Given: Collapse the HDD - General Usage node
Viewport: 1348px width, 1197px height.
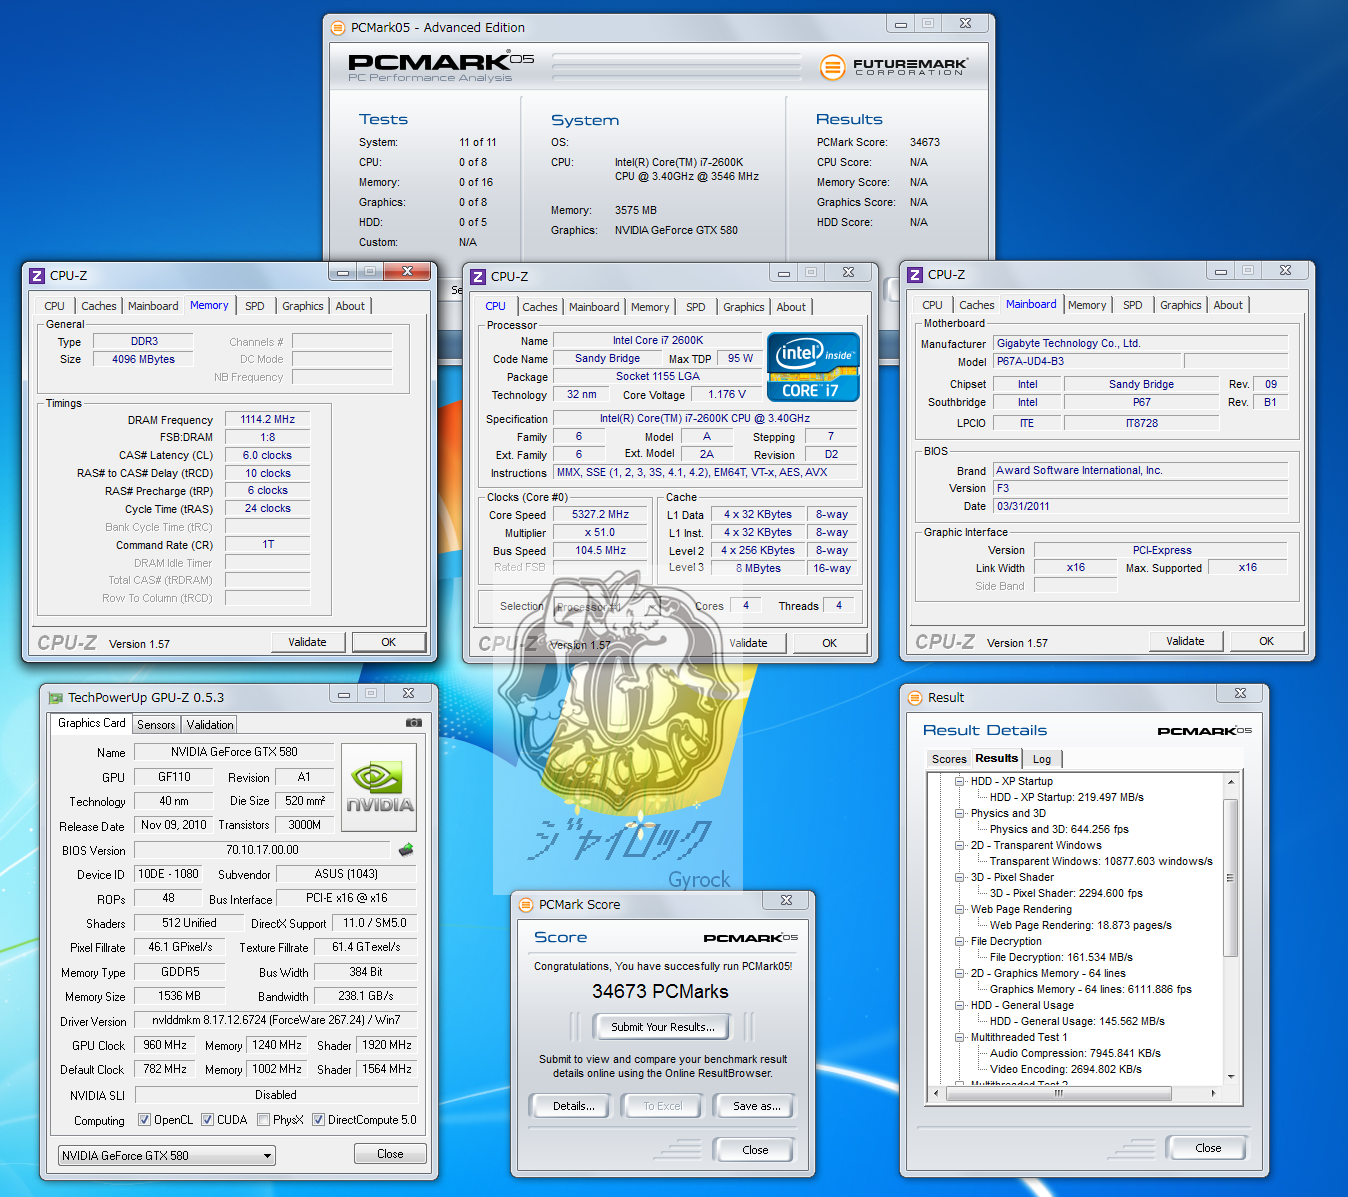Looking at the screenshot, I should click(x=959, y=1005).
